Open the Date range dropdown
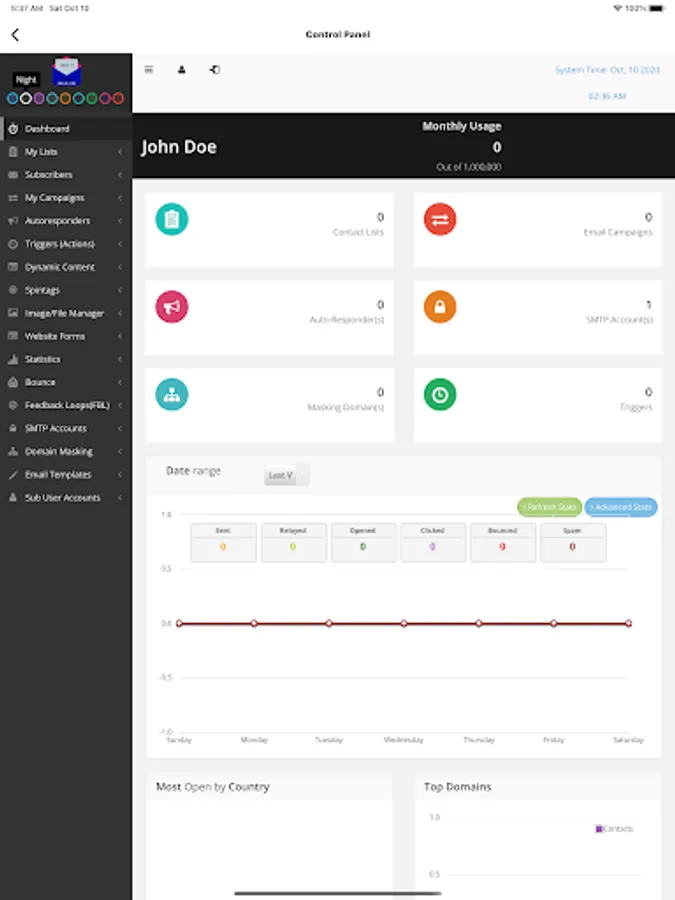Screen dimensions: 675x900 (286, 475)
